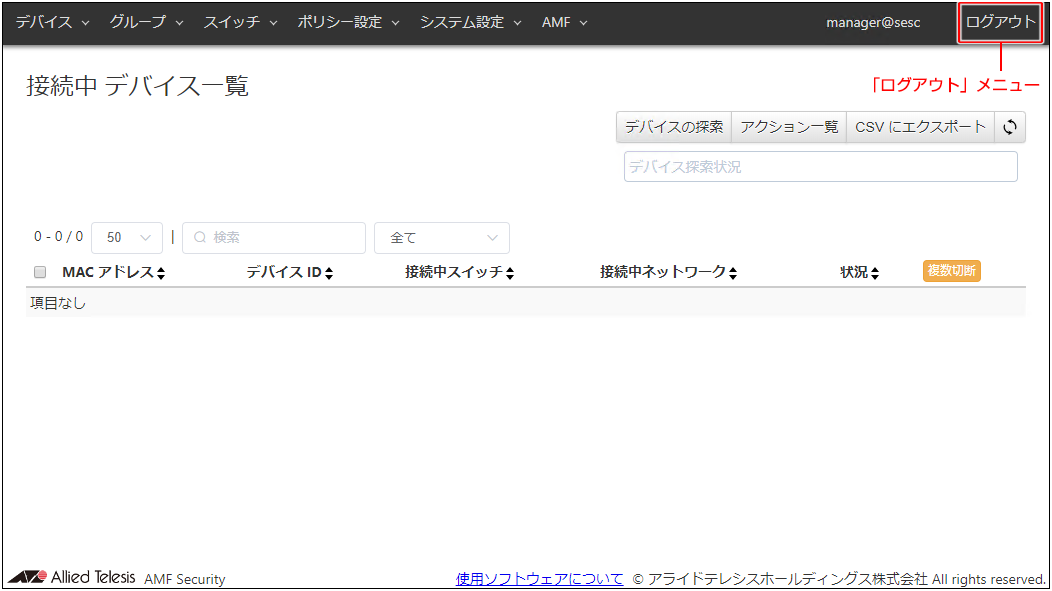Sort by 接続中スイッチ column arrows

[509, 273]
